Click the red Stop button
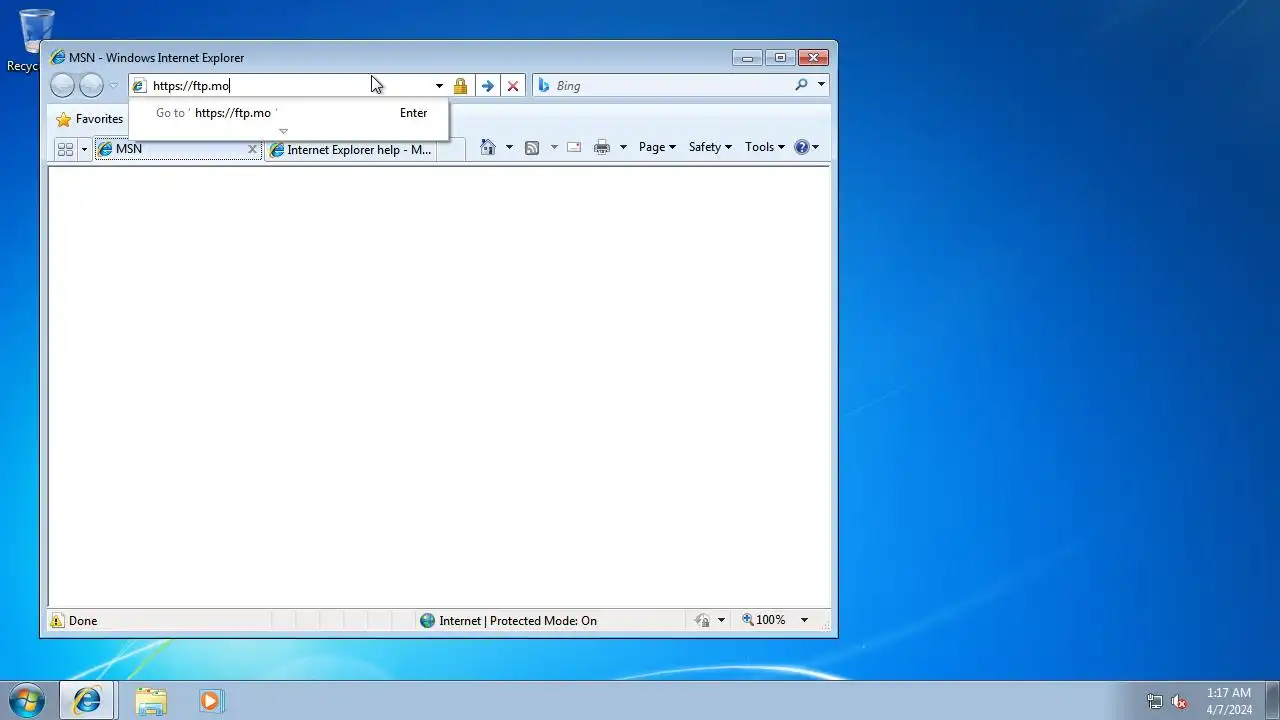1280x720 pixels. coord(513,86)
